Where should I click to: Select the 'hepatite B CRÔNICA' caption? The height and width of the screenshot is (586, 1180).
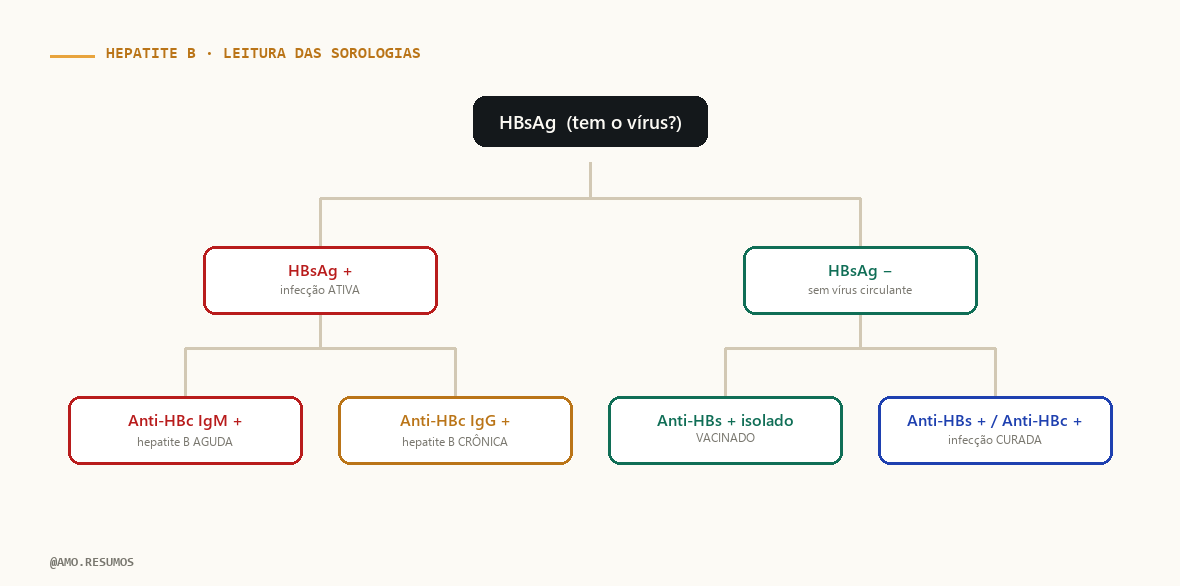pos(455,442)
